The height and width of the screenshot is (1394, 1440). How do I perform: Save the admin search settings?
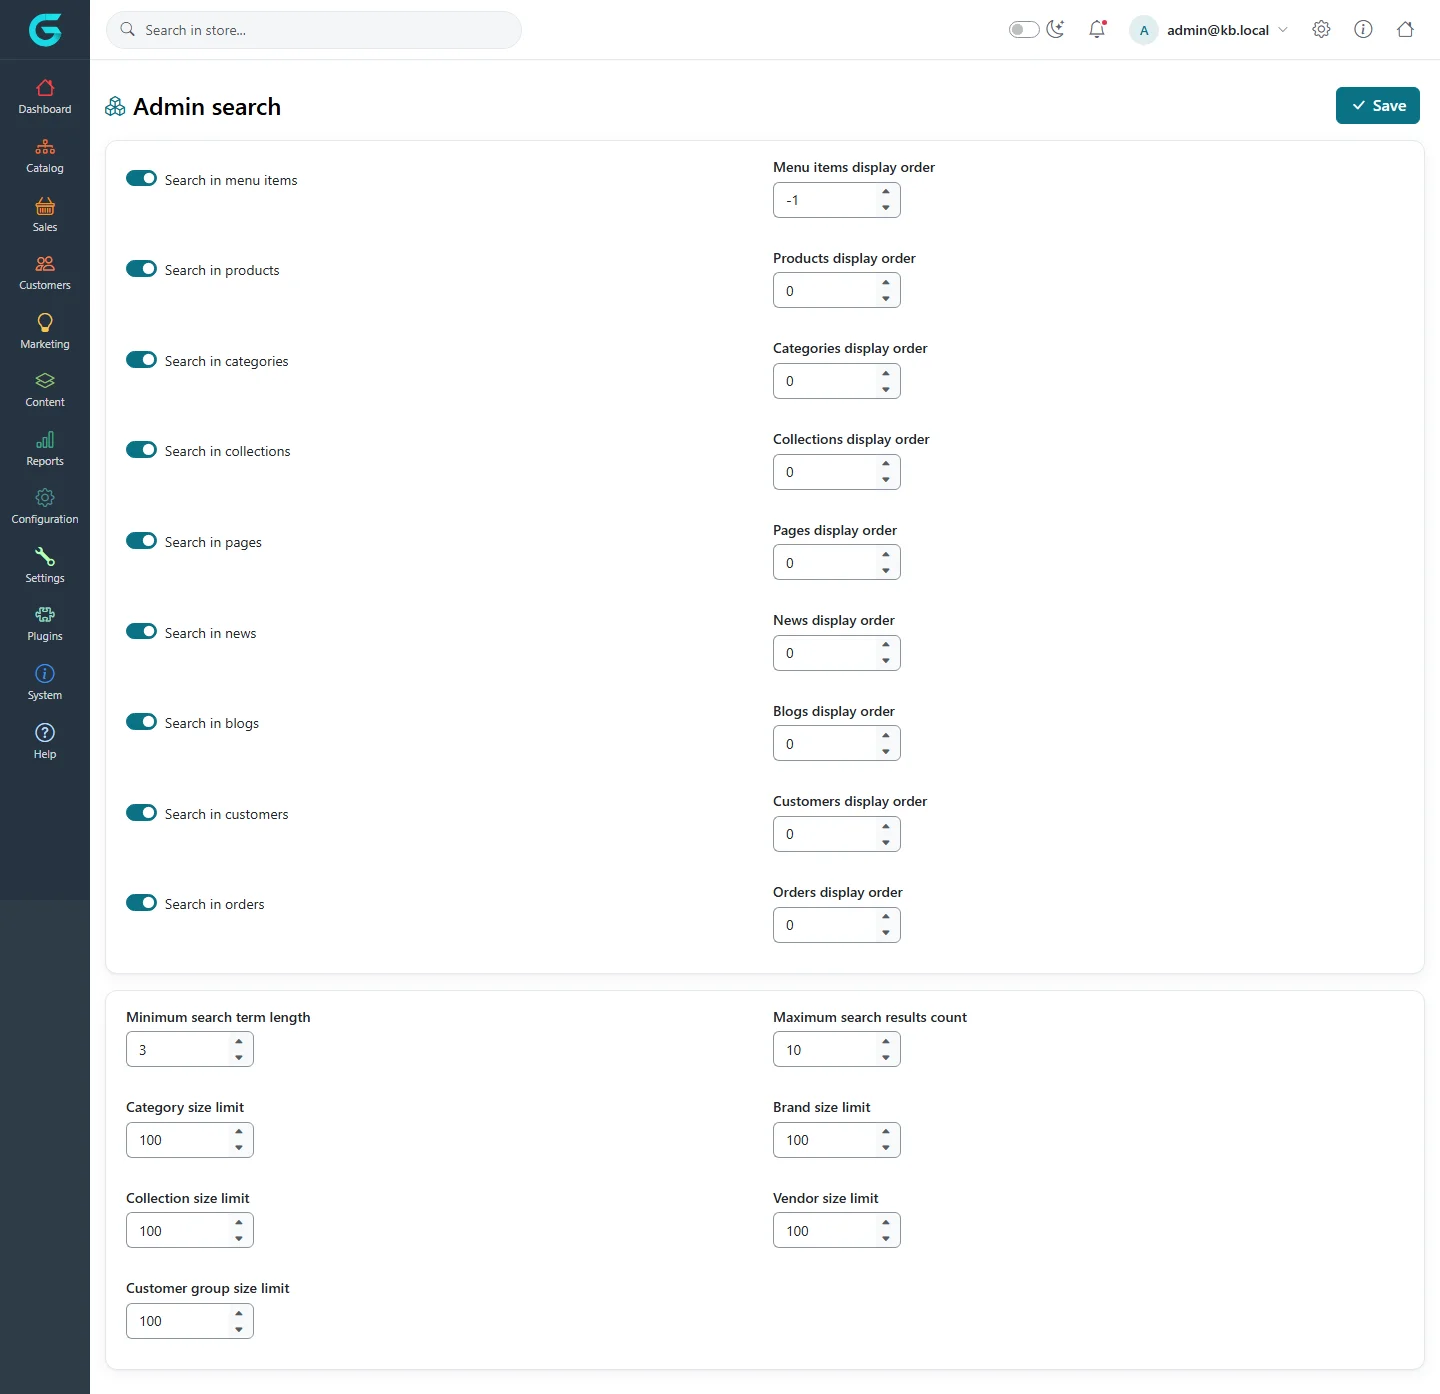(x=1378, y=106)
